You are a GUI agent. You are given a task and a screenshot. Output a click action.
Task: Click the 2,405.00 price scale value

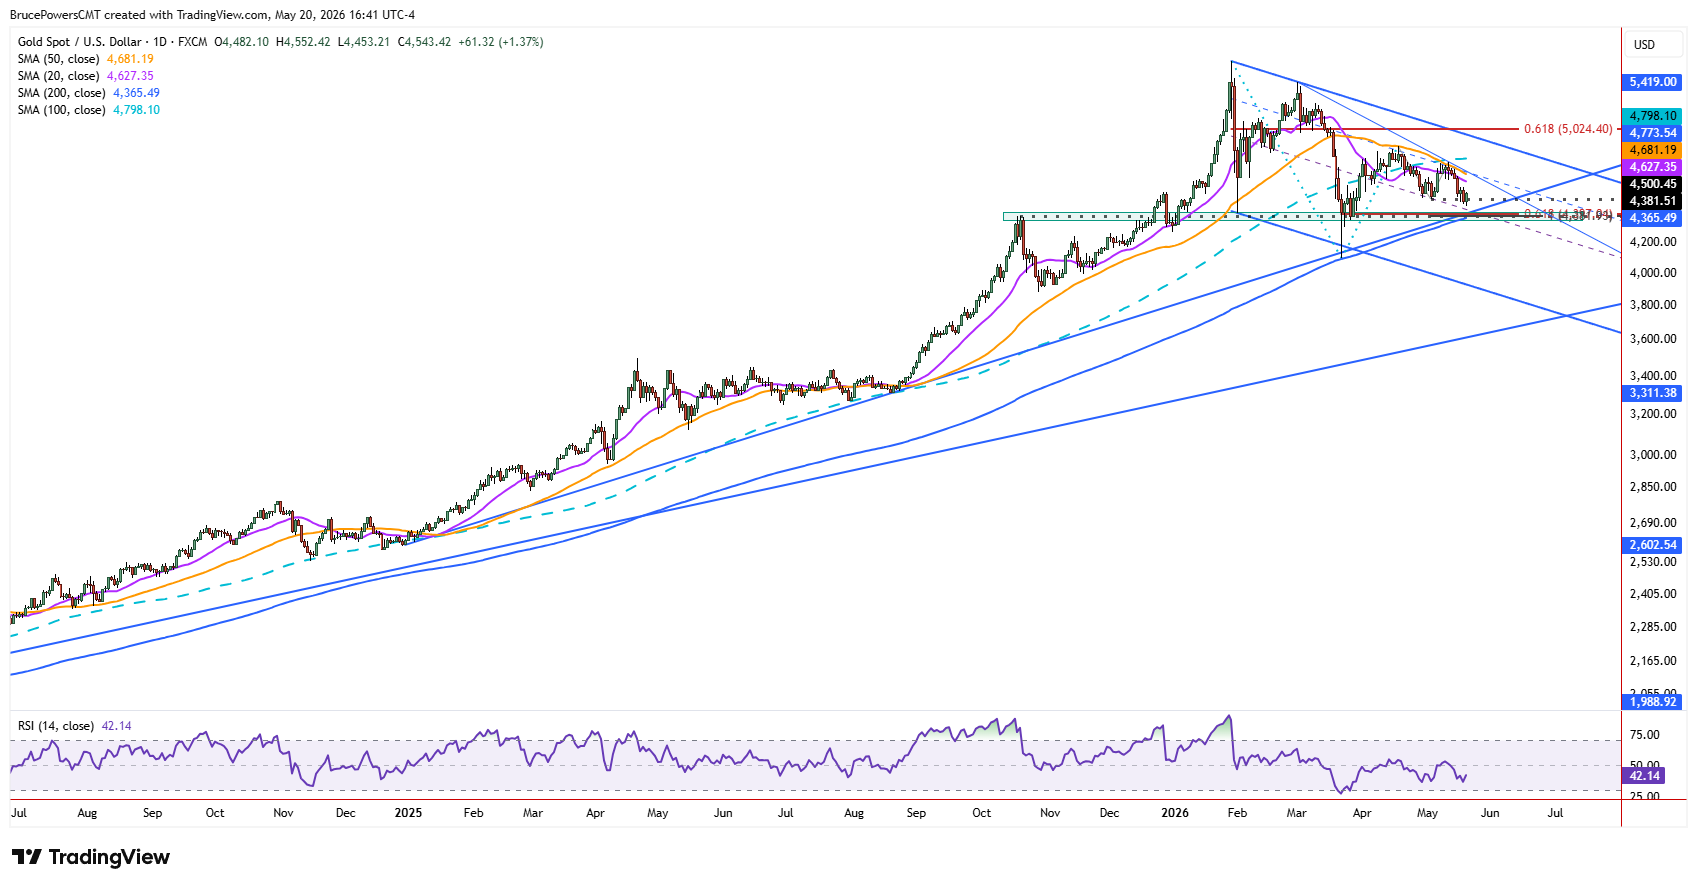point(1653,594)
